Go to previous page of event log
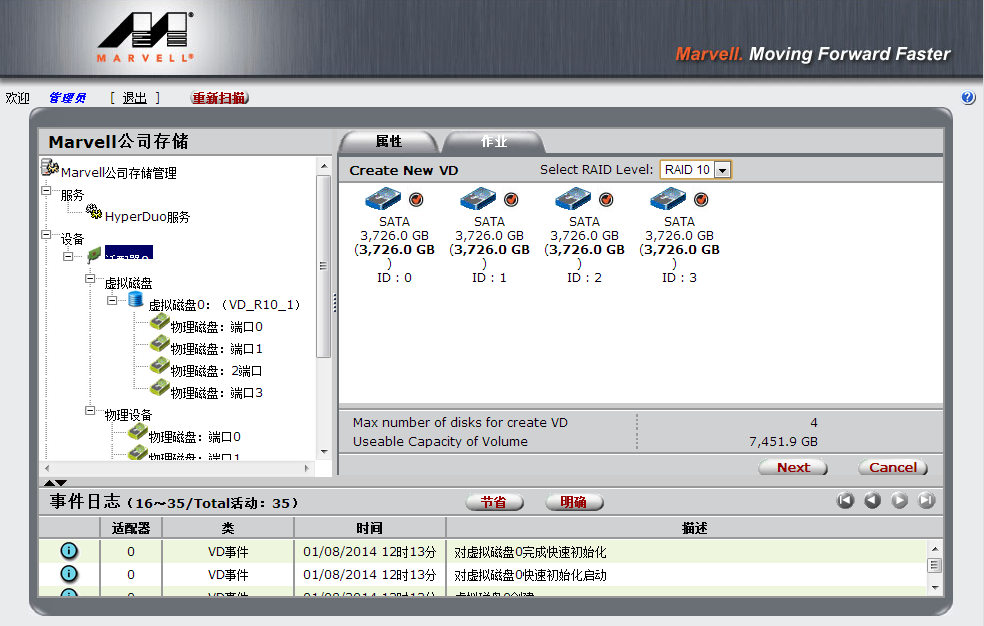 point(872,501)
